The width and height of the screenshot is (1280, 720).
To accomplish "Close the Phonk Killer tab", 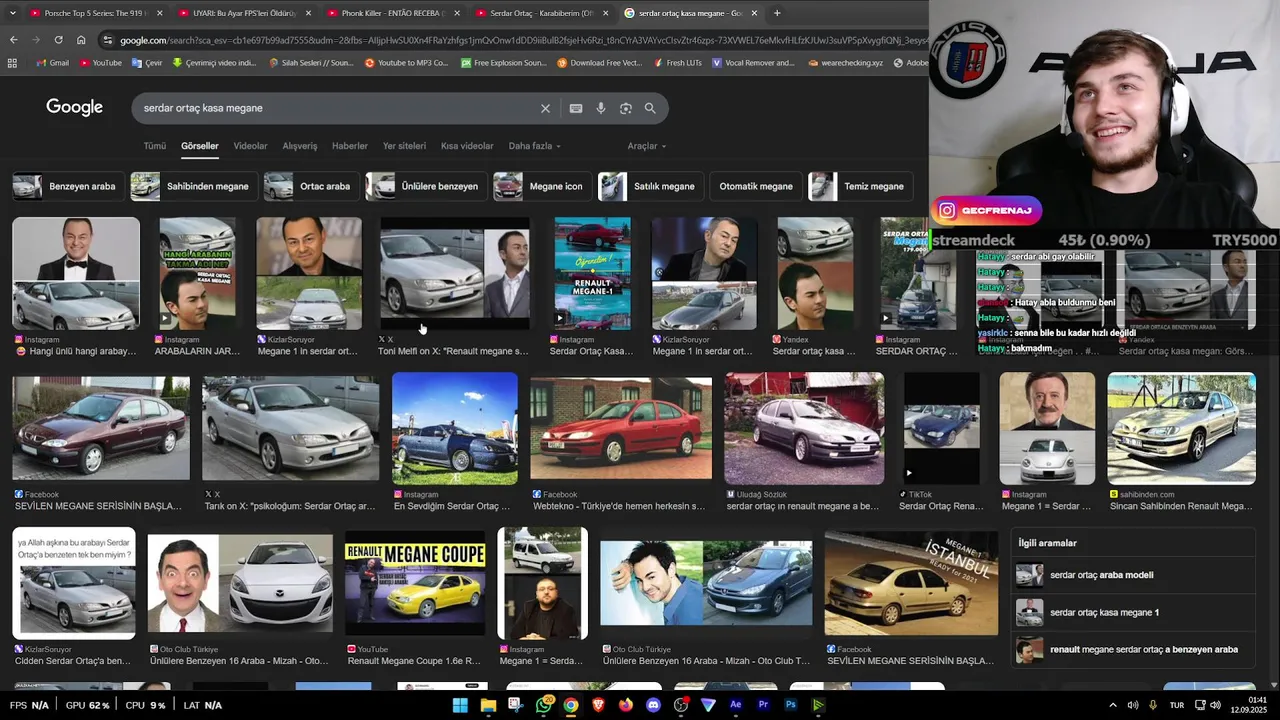I will click(457, 13).
